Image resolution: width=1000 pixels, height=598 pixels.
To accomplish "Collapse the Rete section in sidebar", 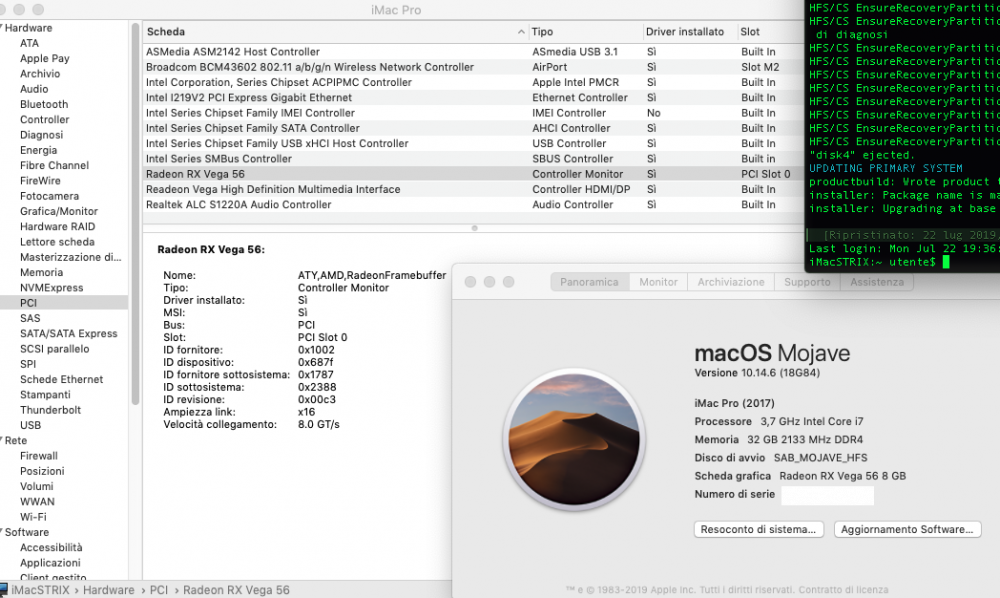I will [x=2, y=441].
